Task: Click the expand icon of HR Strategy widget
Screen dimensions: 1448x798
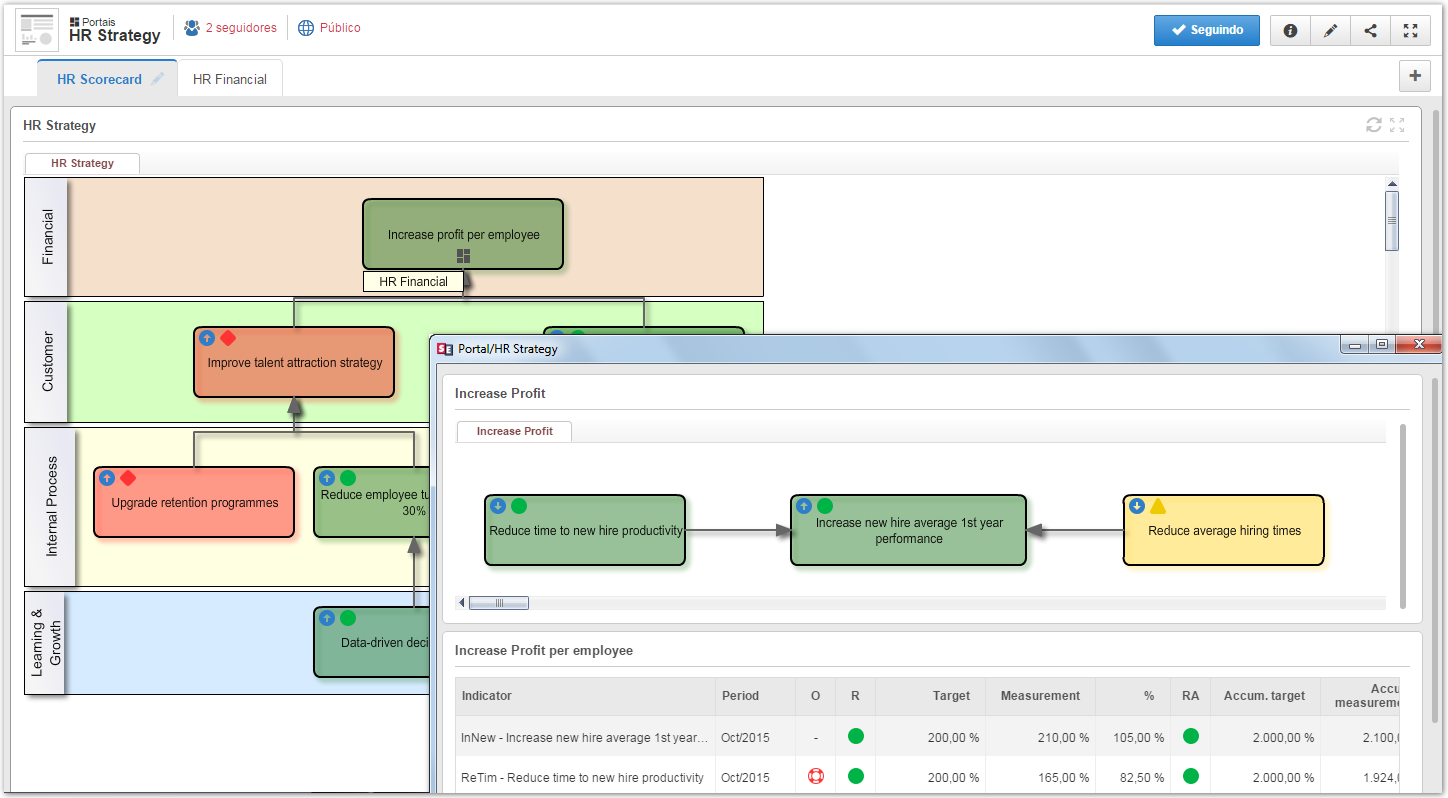Action: (x=1397, y=125)
